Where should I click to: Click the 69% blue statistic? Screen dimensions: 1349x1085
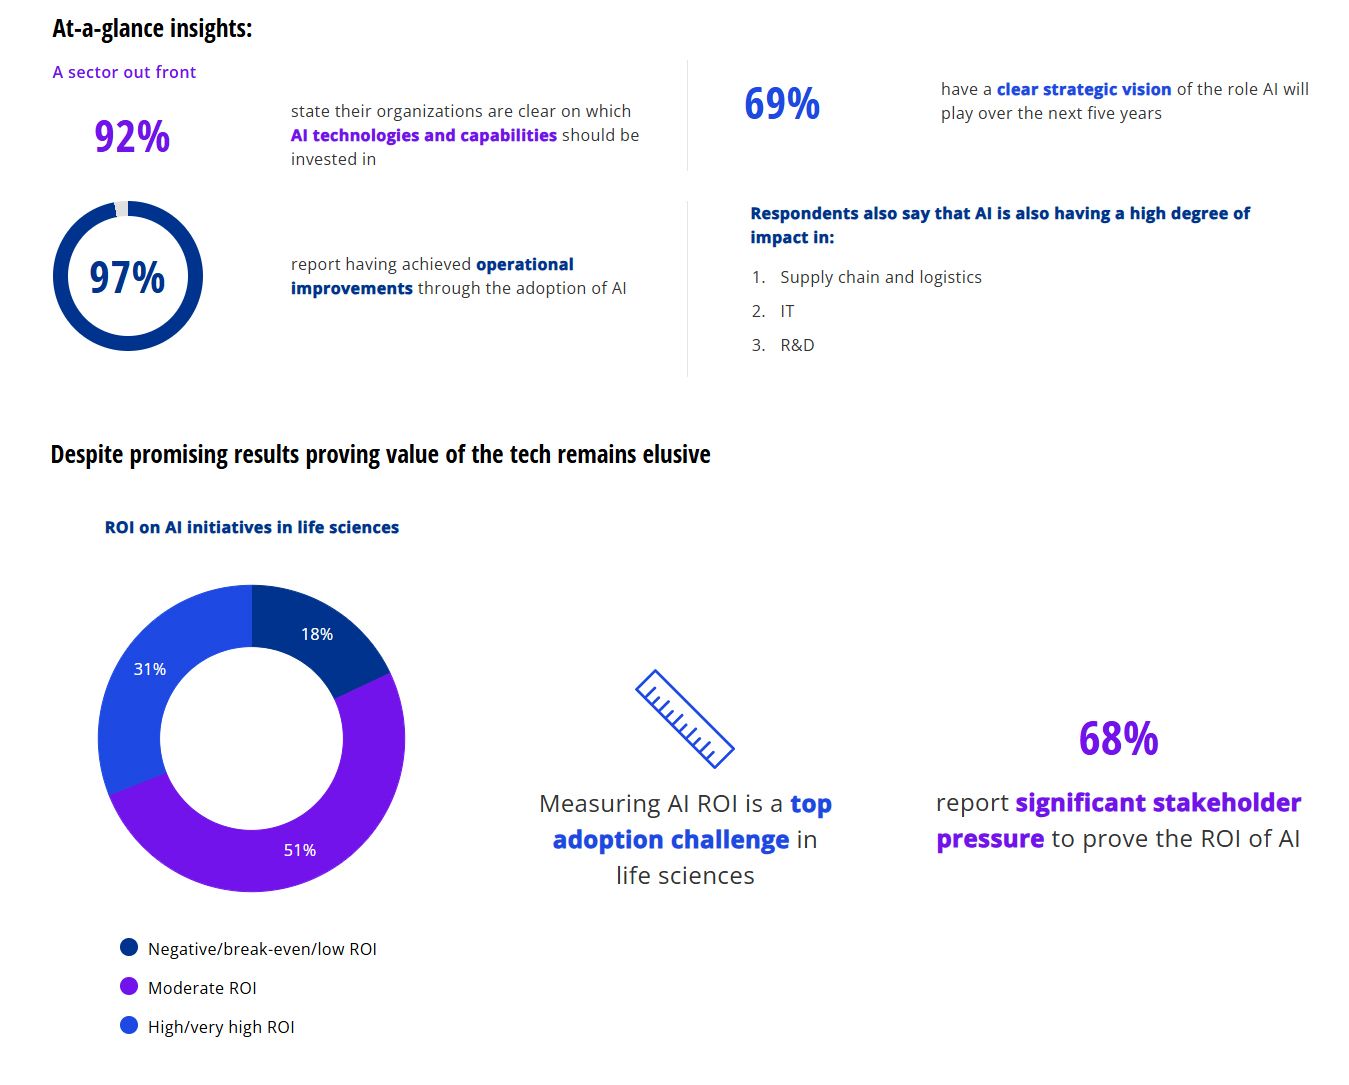pyautogui.click(x=782, y=104)
